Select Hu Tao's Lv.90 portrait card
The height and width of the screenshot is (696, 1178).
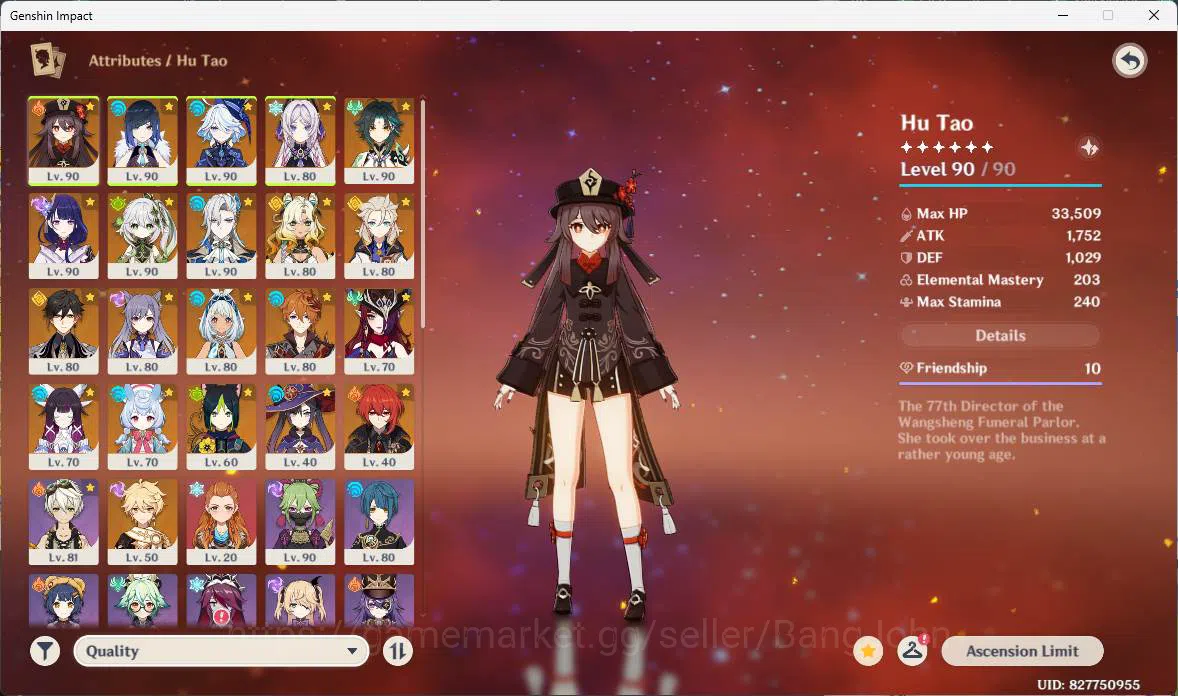(63, 141)
